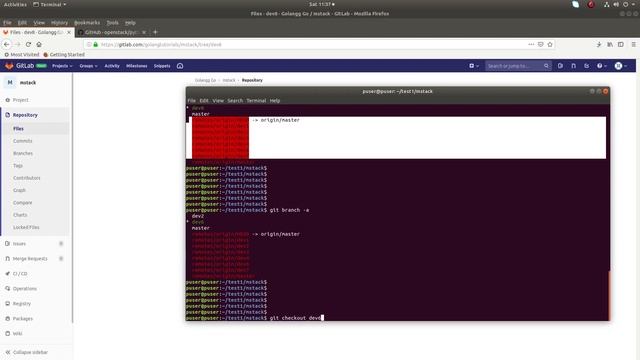The image size is (640, 360).
Task: Open Terminal window View menu
Action: pos(218,100)
